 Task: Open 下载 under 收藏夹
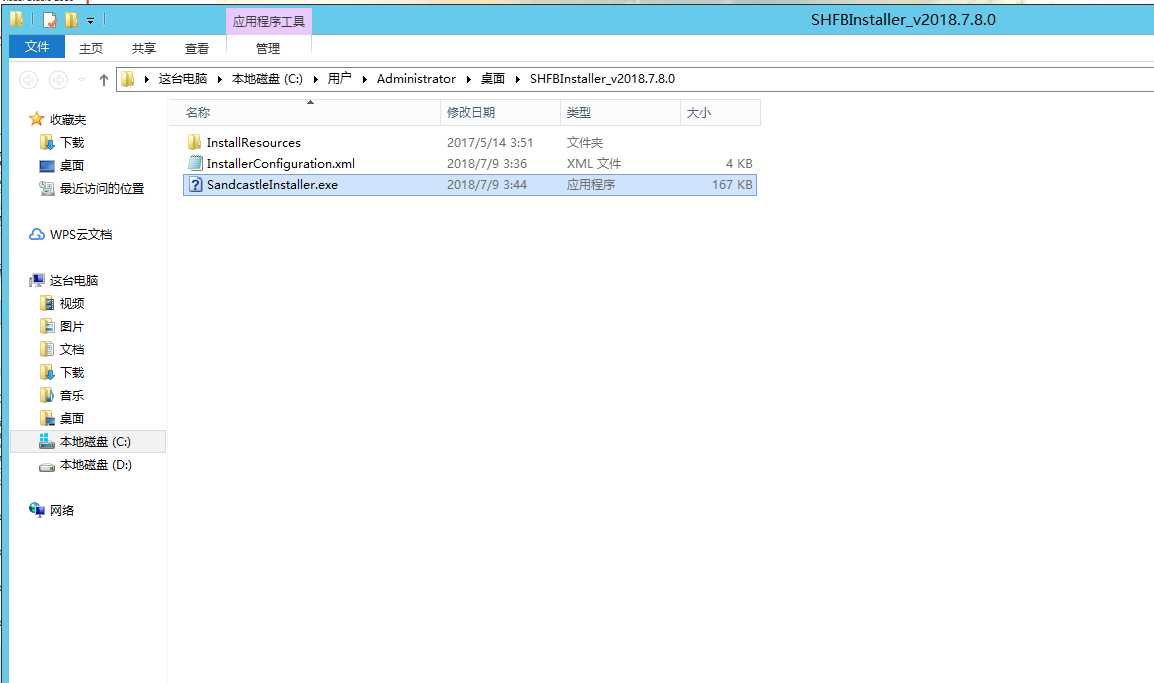pyautogui.click(x=71, y=142)
